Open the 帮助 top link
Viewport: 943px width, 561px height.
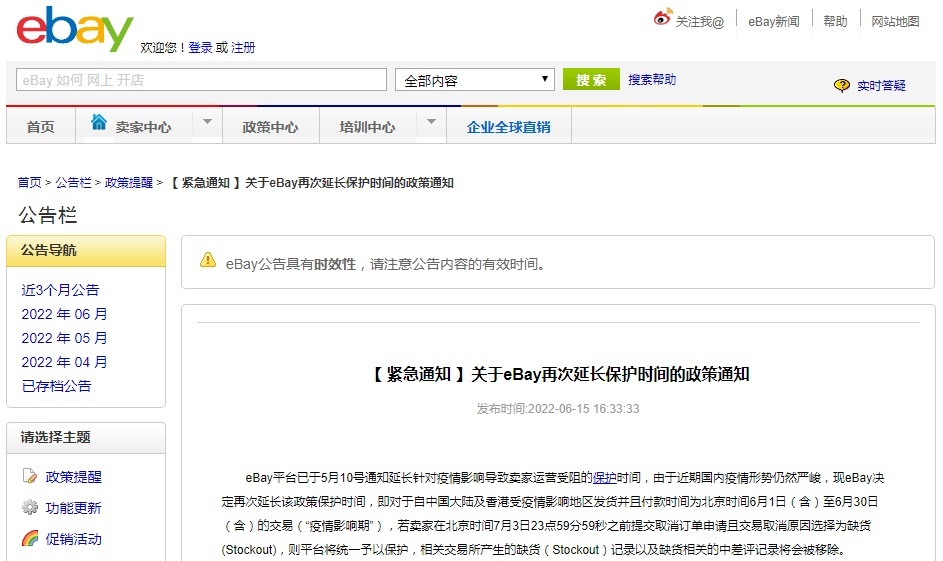click(835, 22)
